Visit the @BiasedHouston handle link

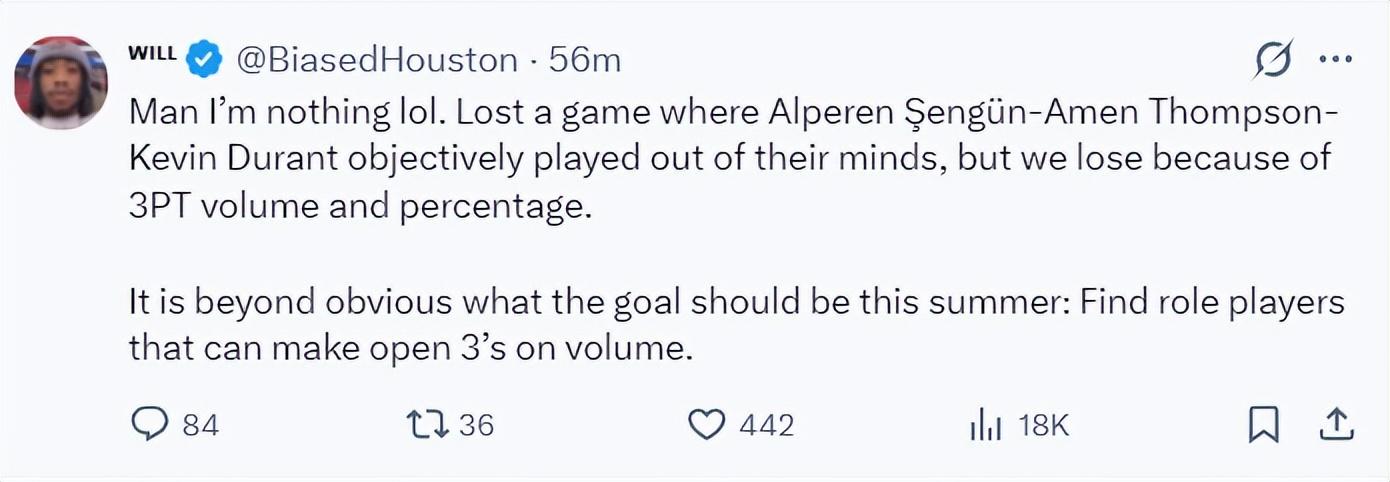(376, 61)
